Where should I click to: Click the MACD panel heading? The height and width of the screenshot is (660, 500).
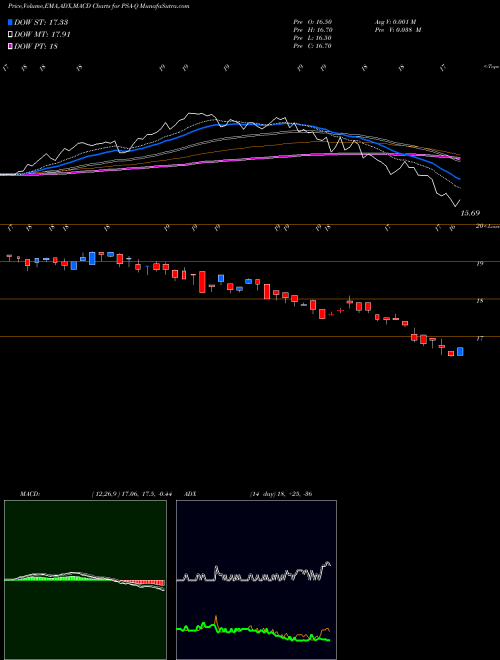click(x=30, y=494)
